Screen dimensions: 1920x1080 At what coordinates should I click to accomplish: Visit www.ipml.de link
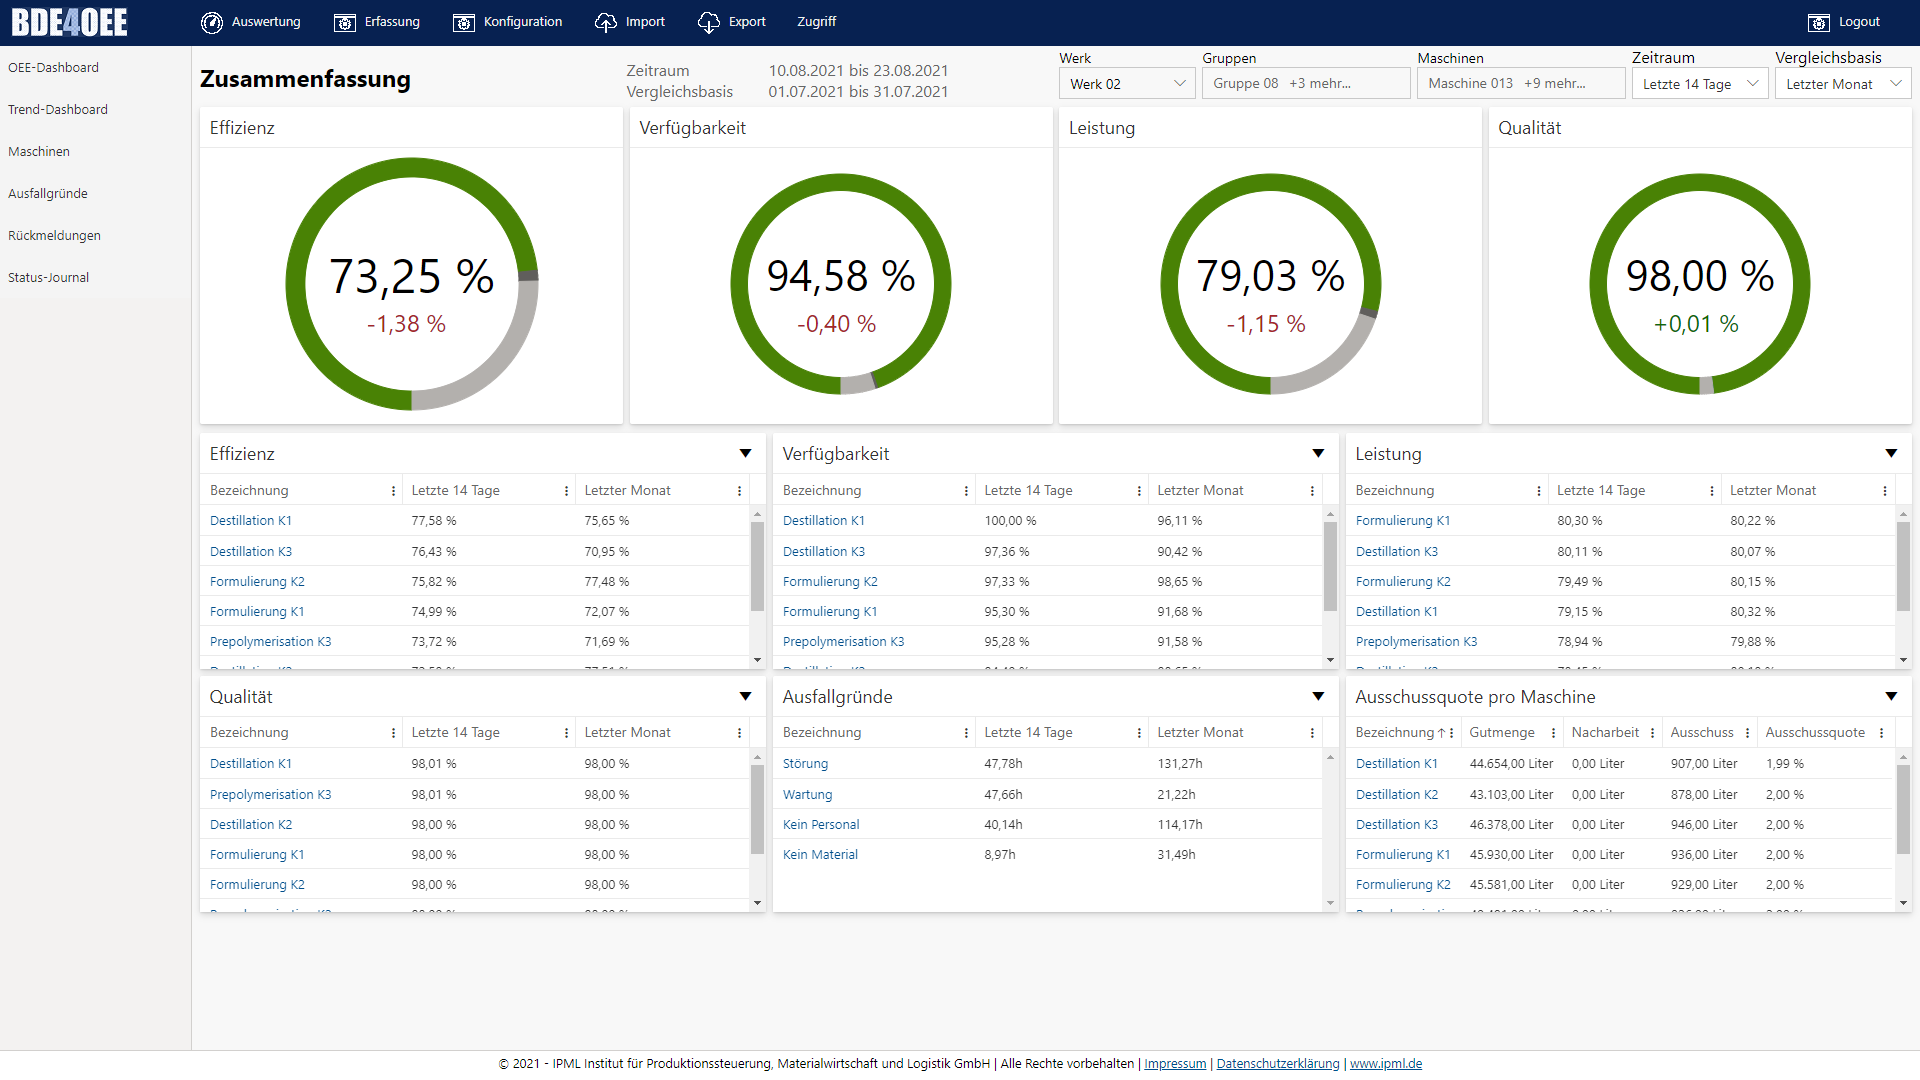click(x=1386, y=1064)
